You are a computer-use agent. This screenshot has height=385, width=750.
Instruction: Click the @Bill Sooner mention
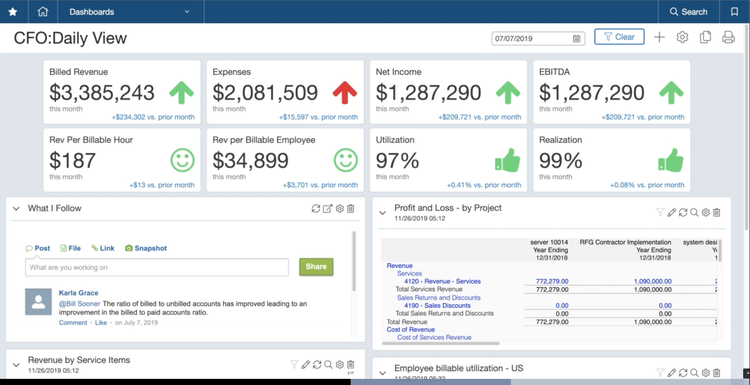pos(80,304)
